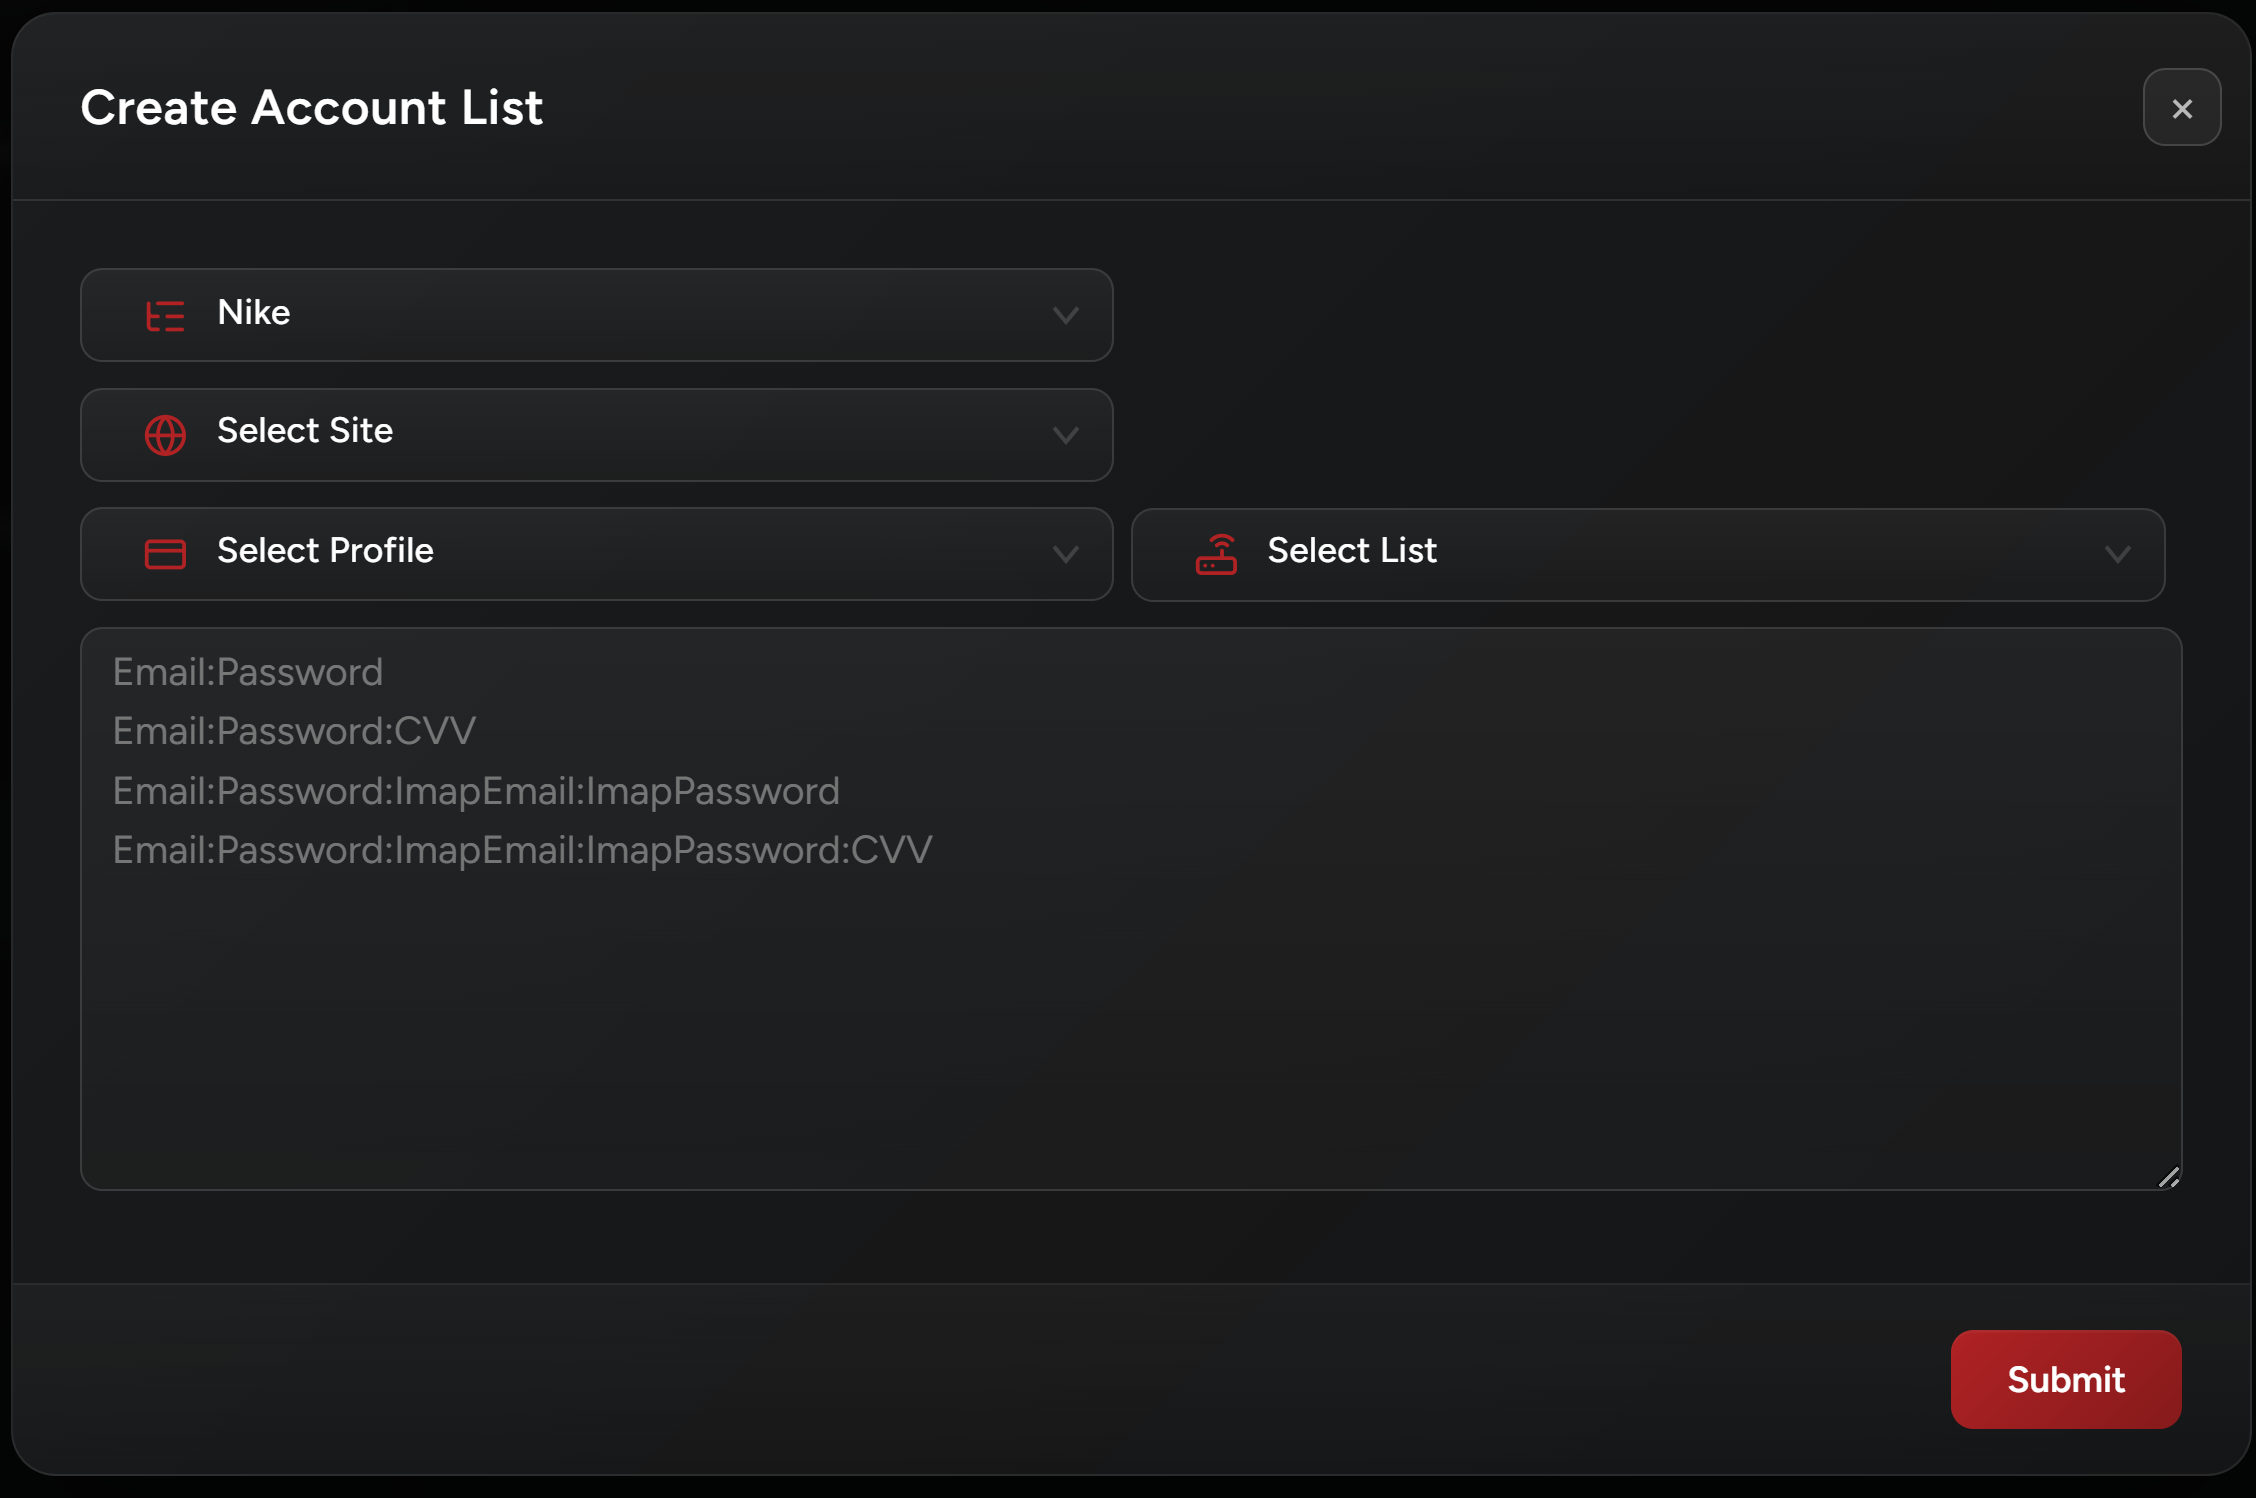Click the text area resize handle

pos(2168,1177)
